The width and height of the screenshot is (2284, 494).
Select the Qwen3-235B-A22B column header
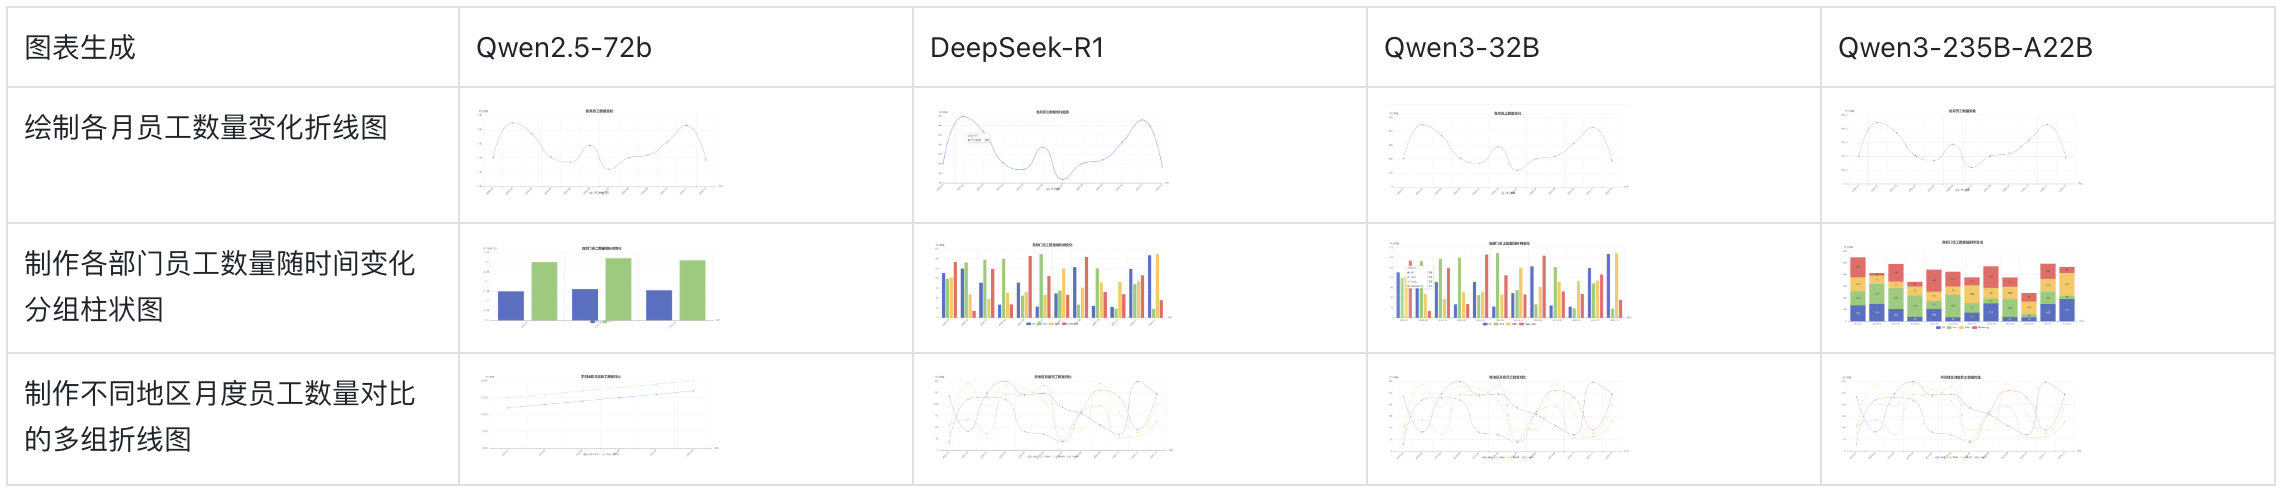(x=1965, y=48)
